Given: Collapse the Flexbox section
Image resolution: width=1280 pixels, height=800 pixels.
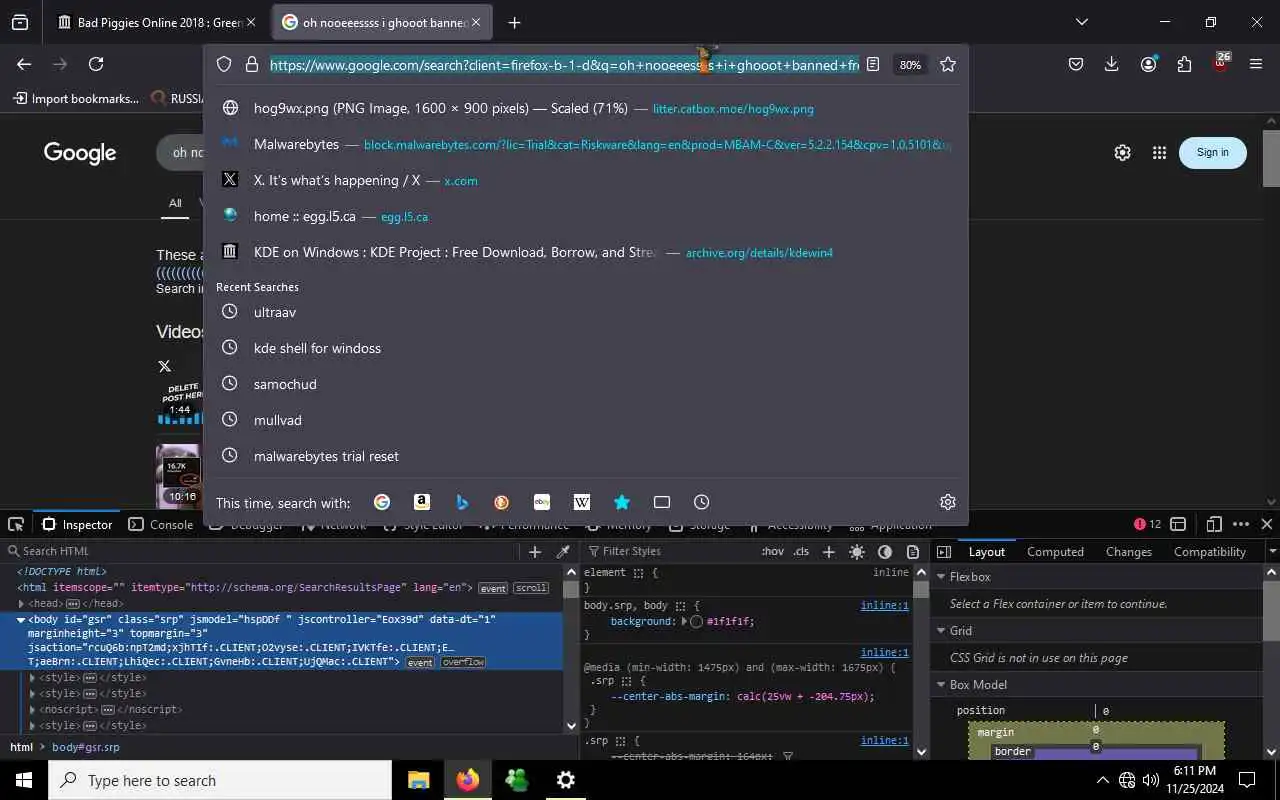Looking at the screenshot, I should pyautogui.click(x=941, y=576).
